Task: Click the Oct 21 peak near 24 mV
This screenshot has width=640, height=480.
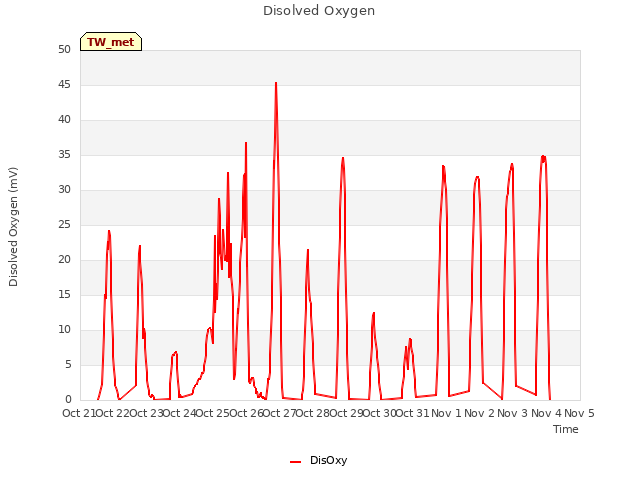Action: click(x=109, y=231)
